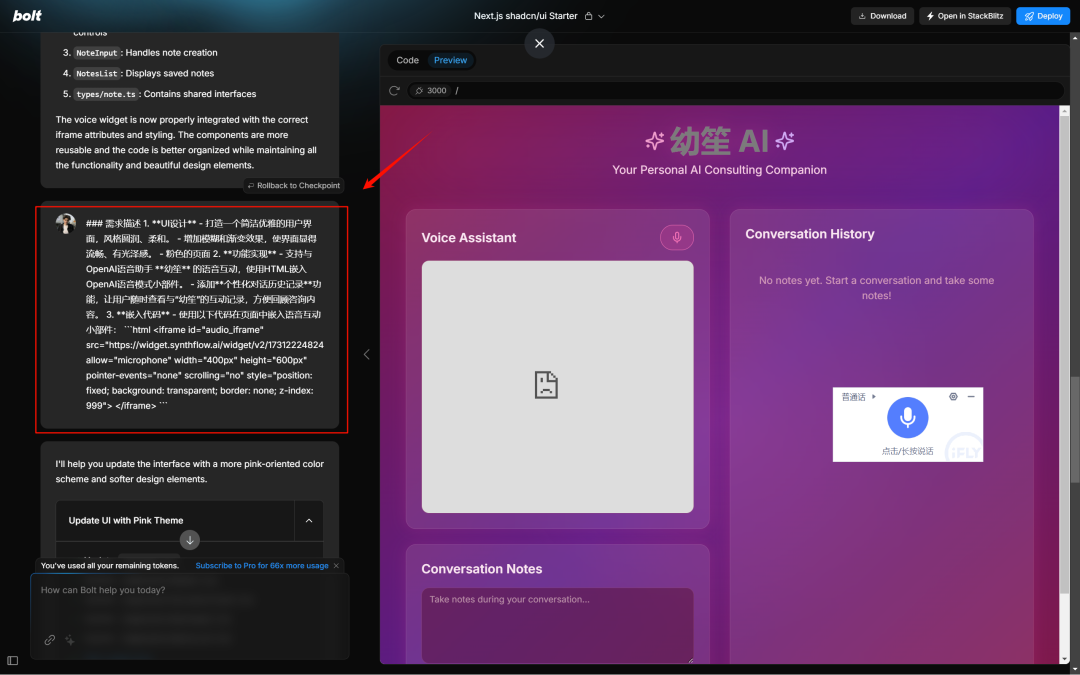The width and height of the screenshot is (1080, 675).
Task: Expand the 普通话 language selector
Action: [x=859, y=397]
